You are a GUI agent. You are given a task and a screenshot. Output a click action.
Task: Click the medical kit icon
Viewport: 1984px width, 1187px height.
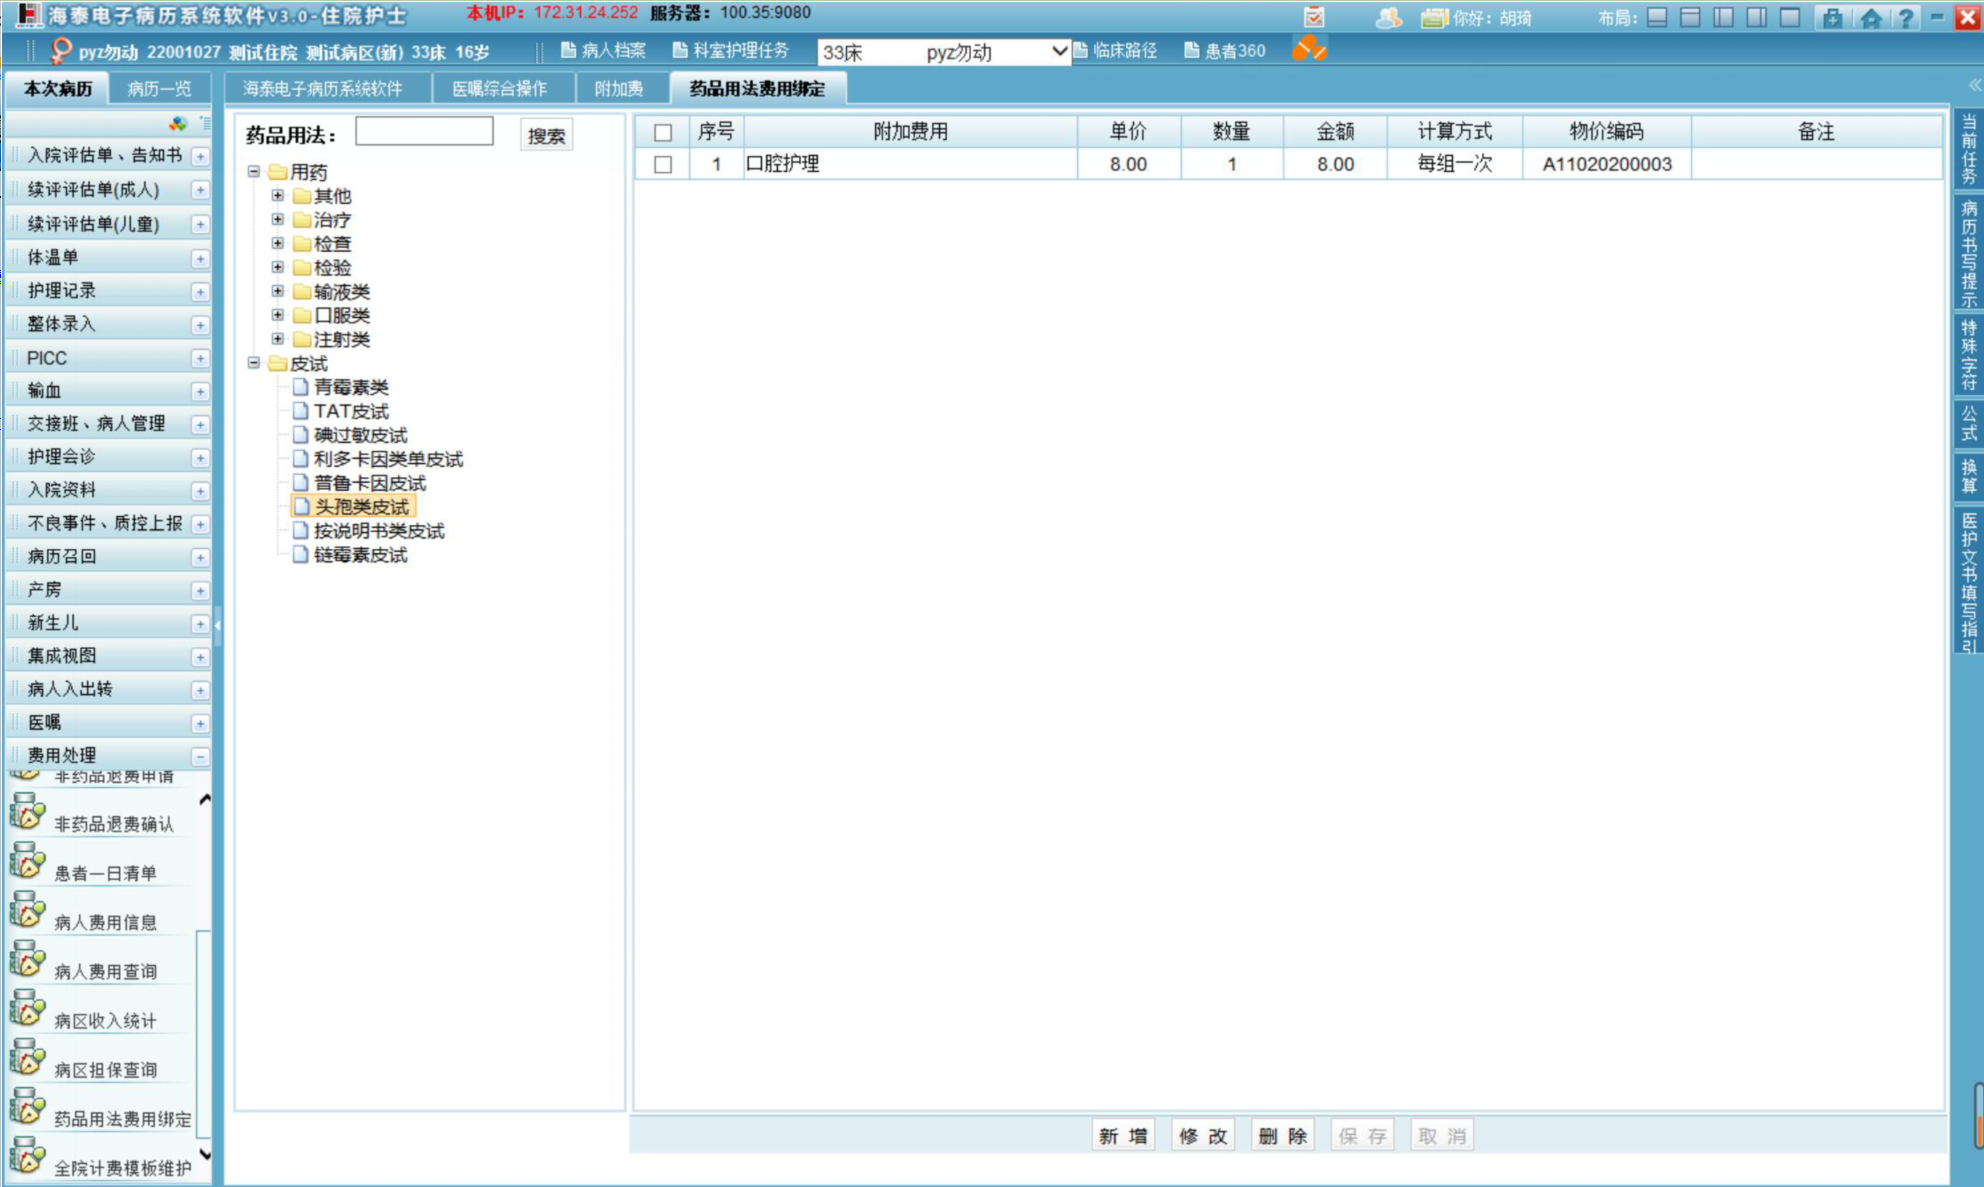[1831, 18]
